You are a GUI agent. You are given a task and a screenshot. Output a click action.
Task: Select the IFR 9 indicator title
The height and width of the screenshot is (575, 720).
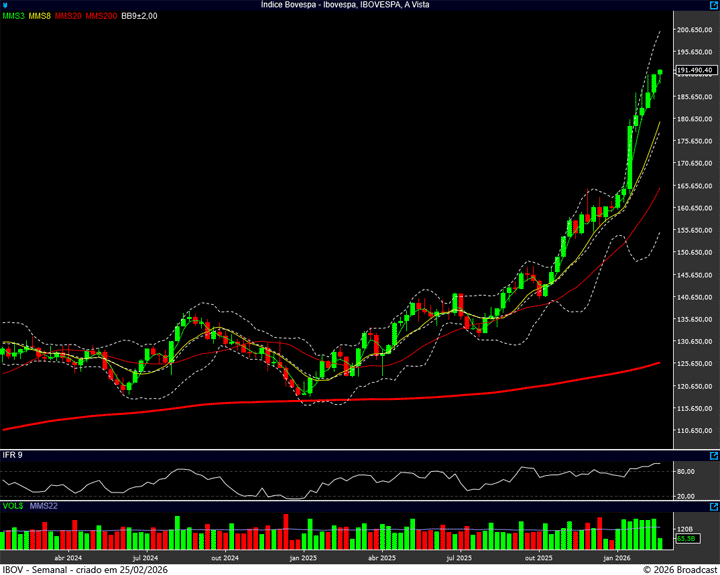(x=13, y=455)
